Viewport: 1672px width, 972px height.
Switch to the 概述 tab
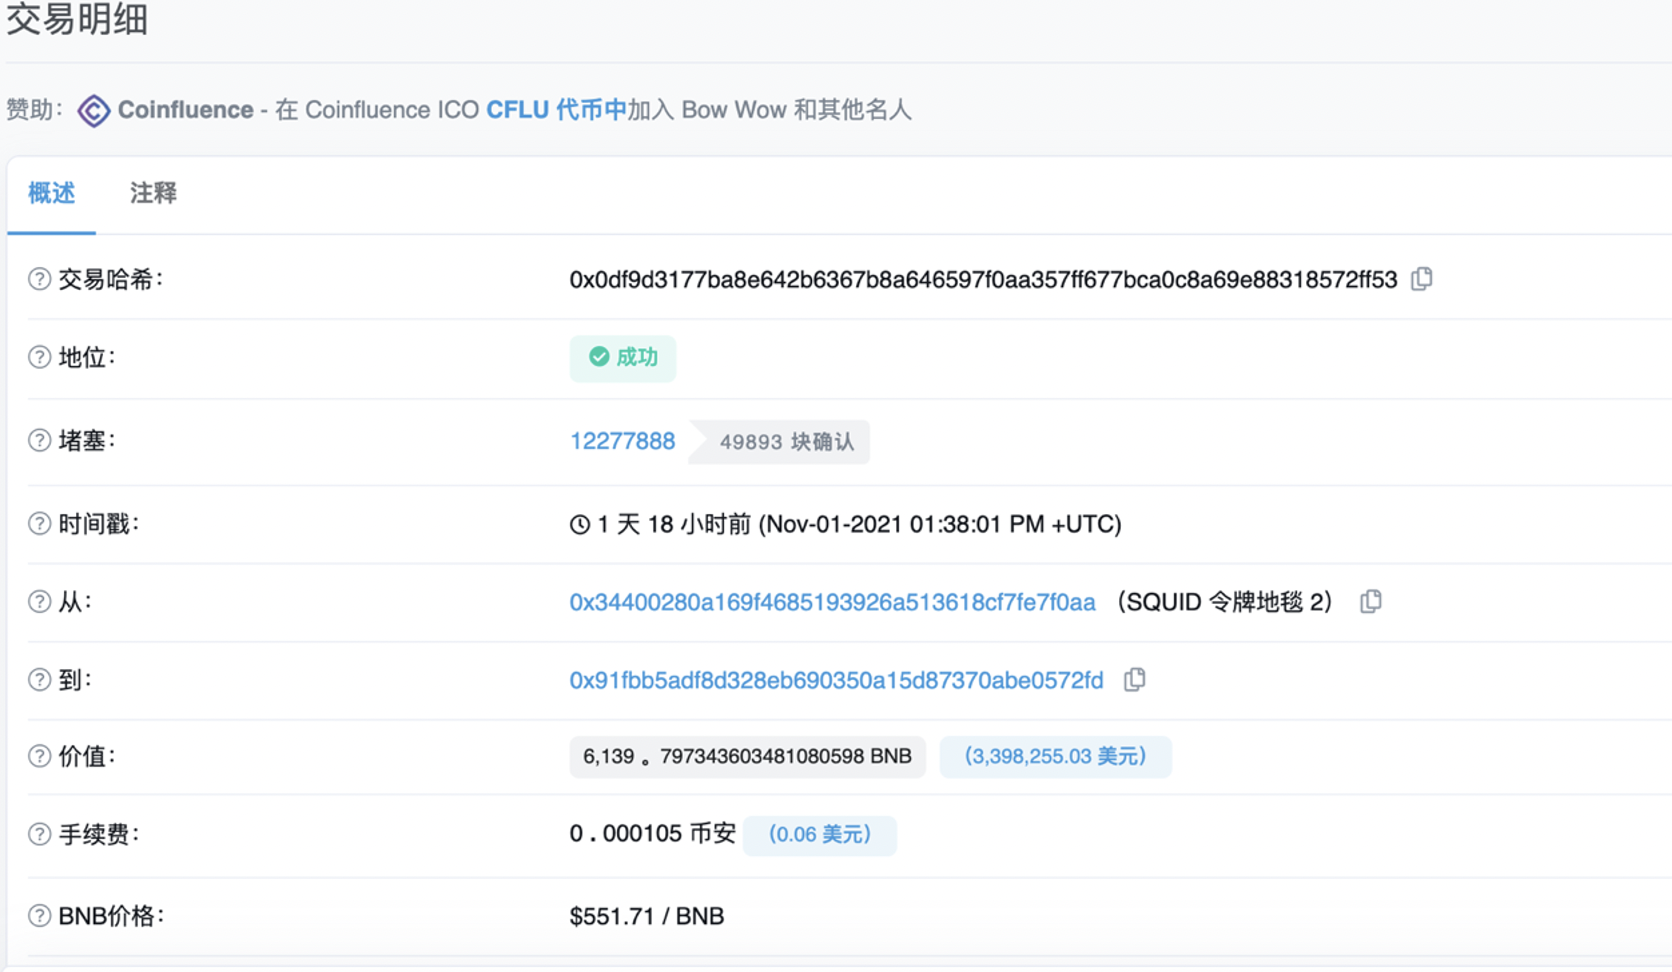[x=51, y=193]
